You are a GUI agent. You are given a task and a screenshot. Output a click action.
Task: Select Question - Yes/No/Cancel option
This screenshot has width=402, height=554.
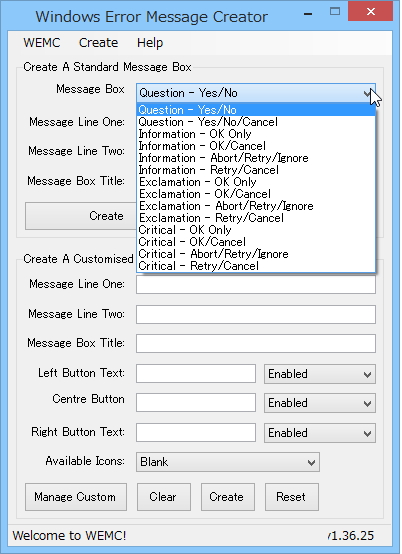256,122
